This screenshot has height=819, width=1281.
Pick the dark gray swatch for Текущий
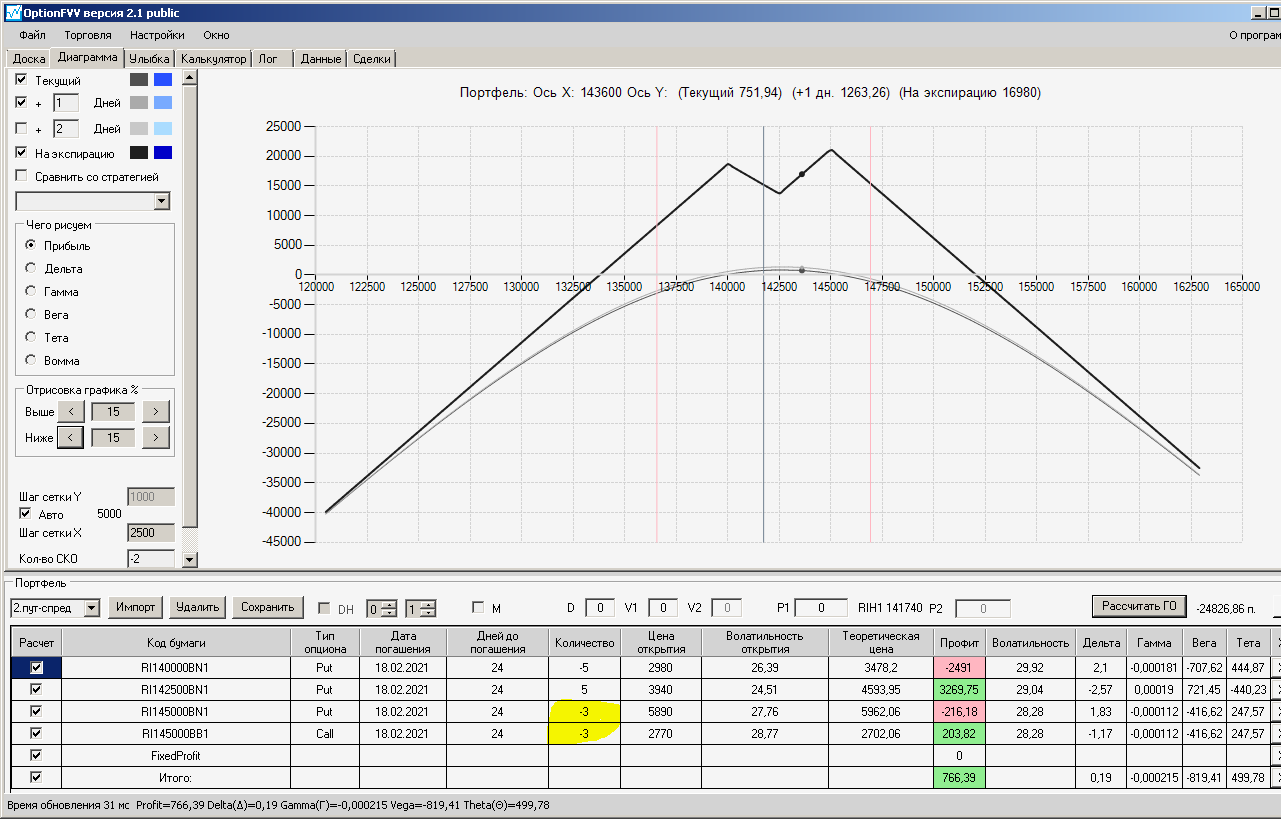tap(139, 79)
